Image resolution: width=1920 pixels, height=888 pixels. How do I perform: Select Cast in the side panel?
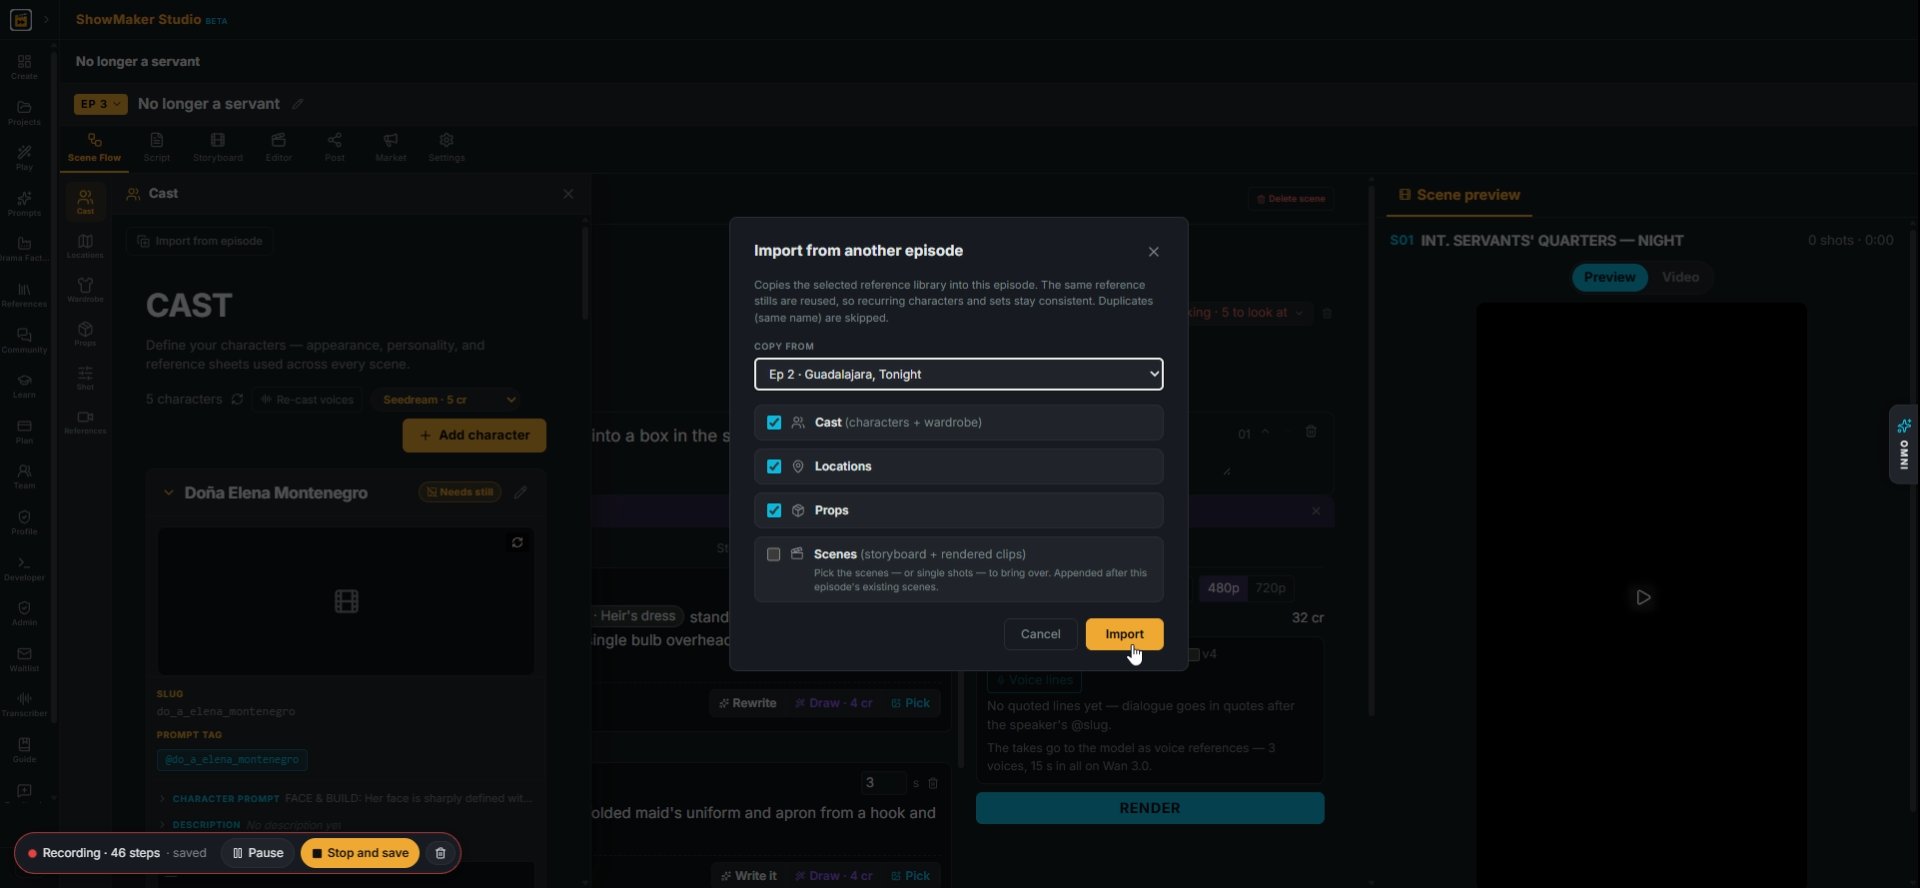[85, 202]
